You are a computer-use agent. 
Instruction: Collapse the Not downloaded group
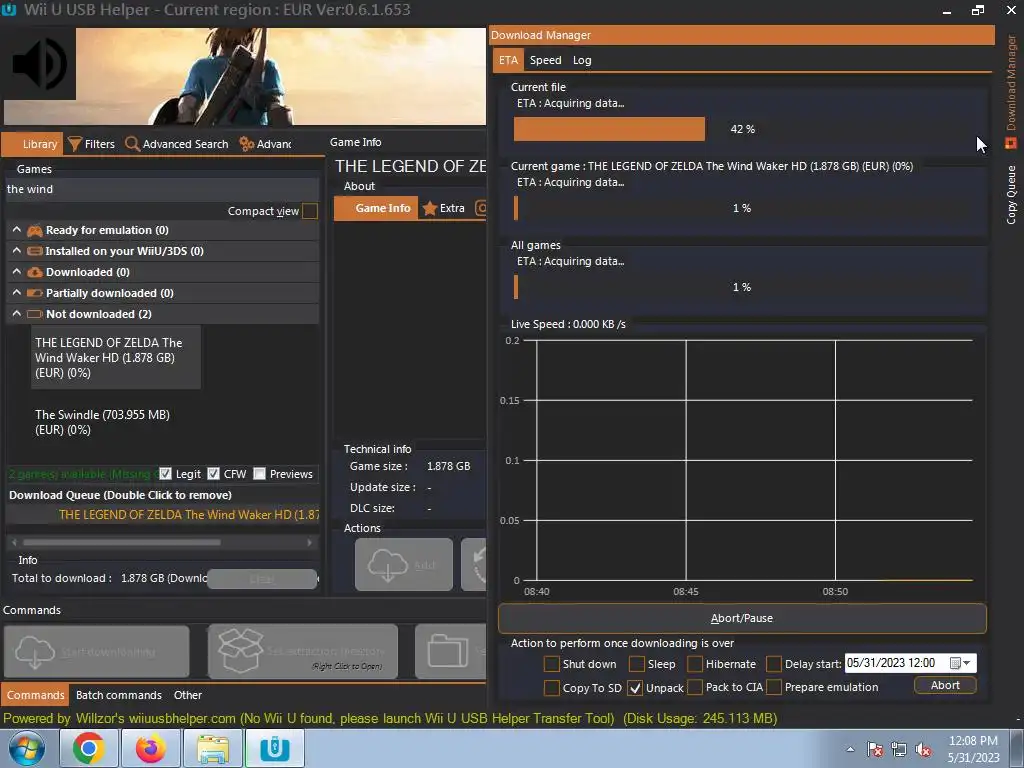[x=16, y=313]
